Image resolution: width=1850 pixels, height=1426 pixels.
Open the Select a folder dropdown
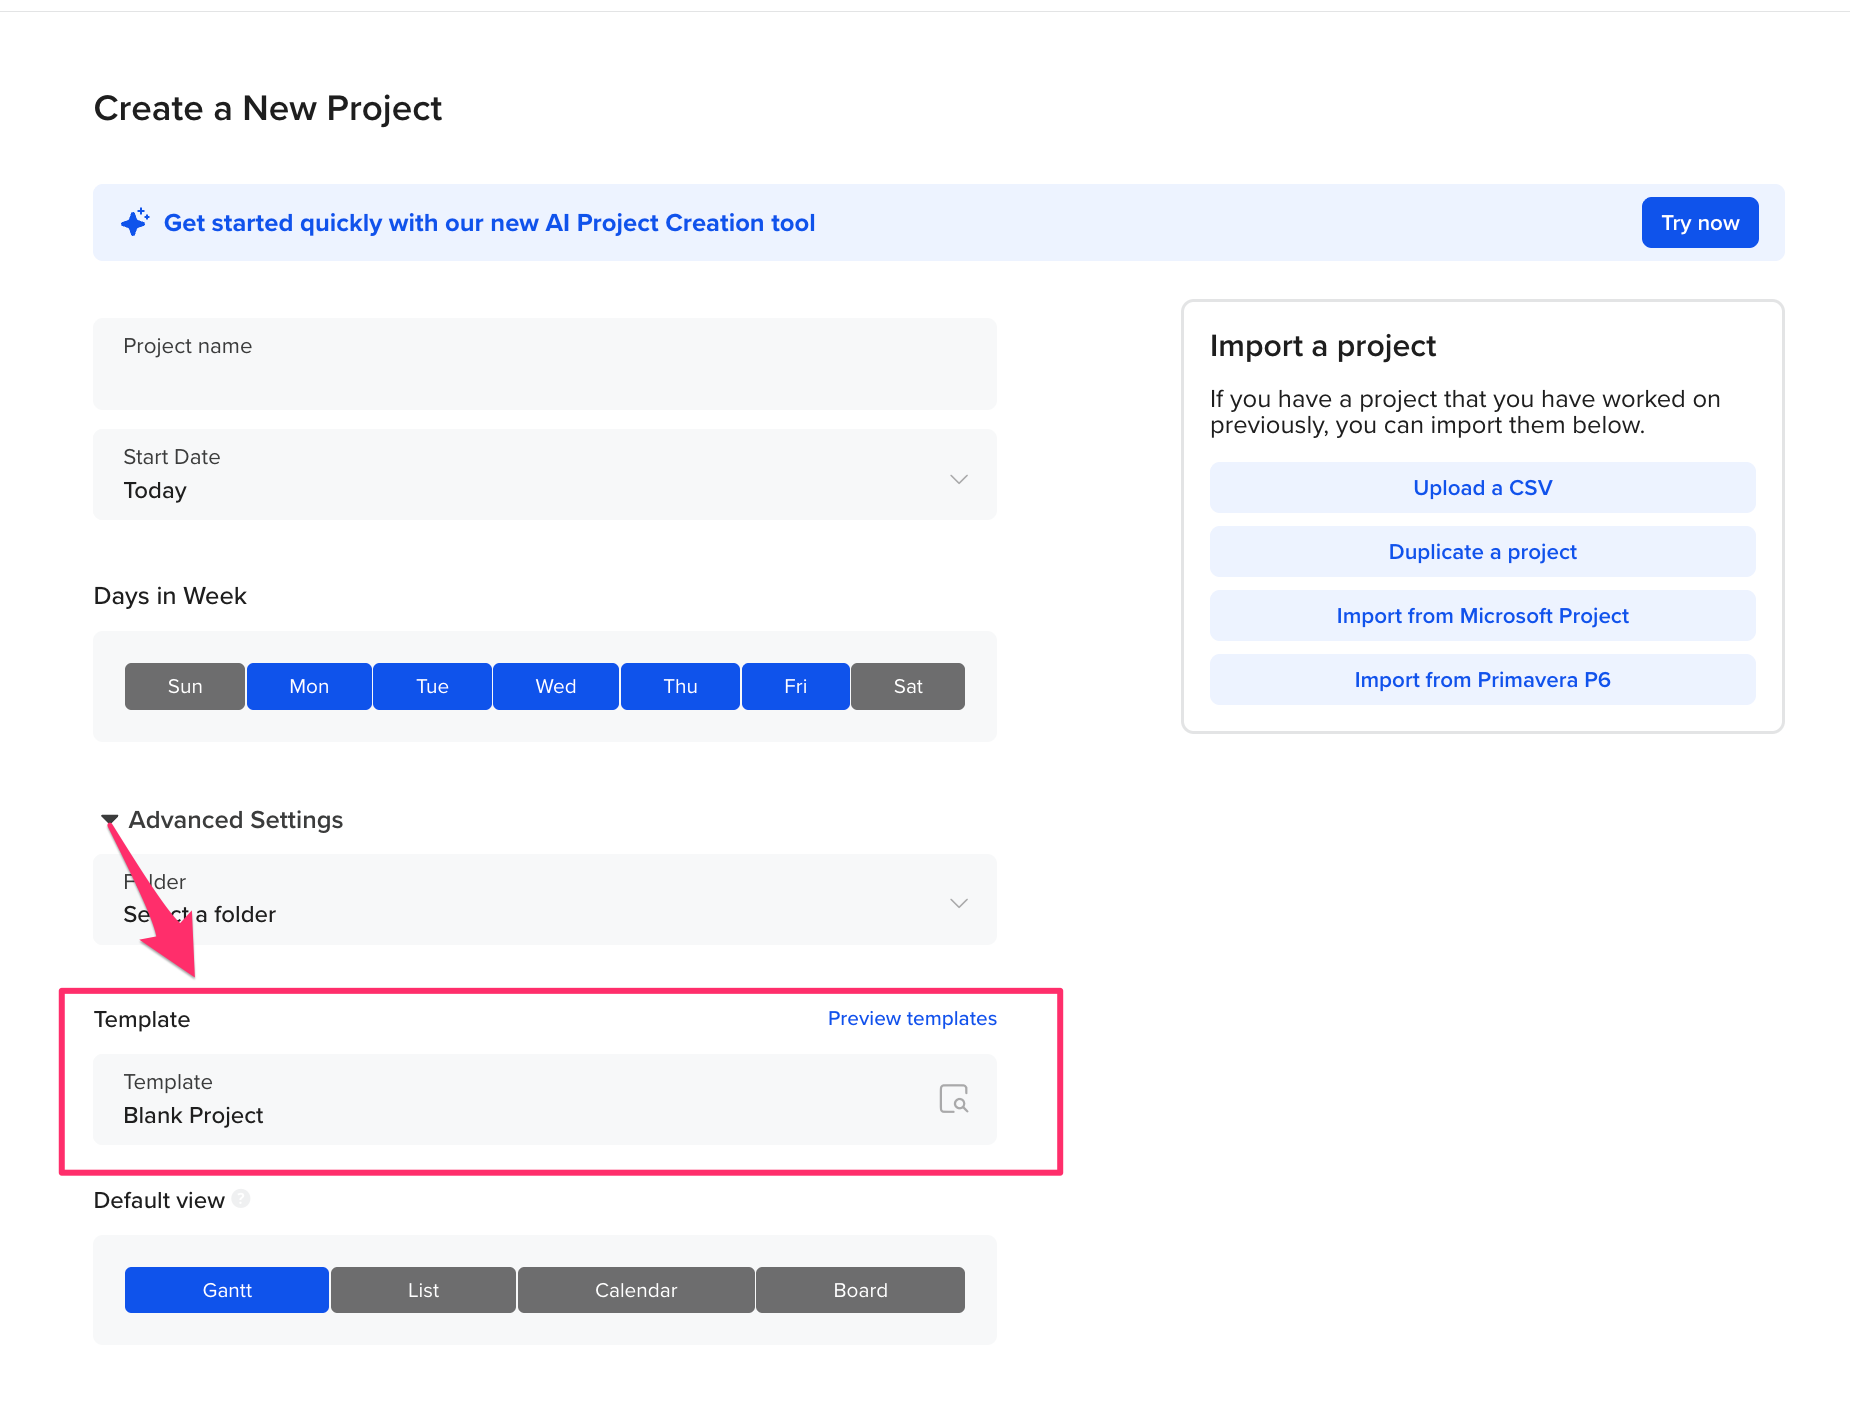(x=545, y=899)
